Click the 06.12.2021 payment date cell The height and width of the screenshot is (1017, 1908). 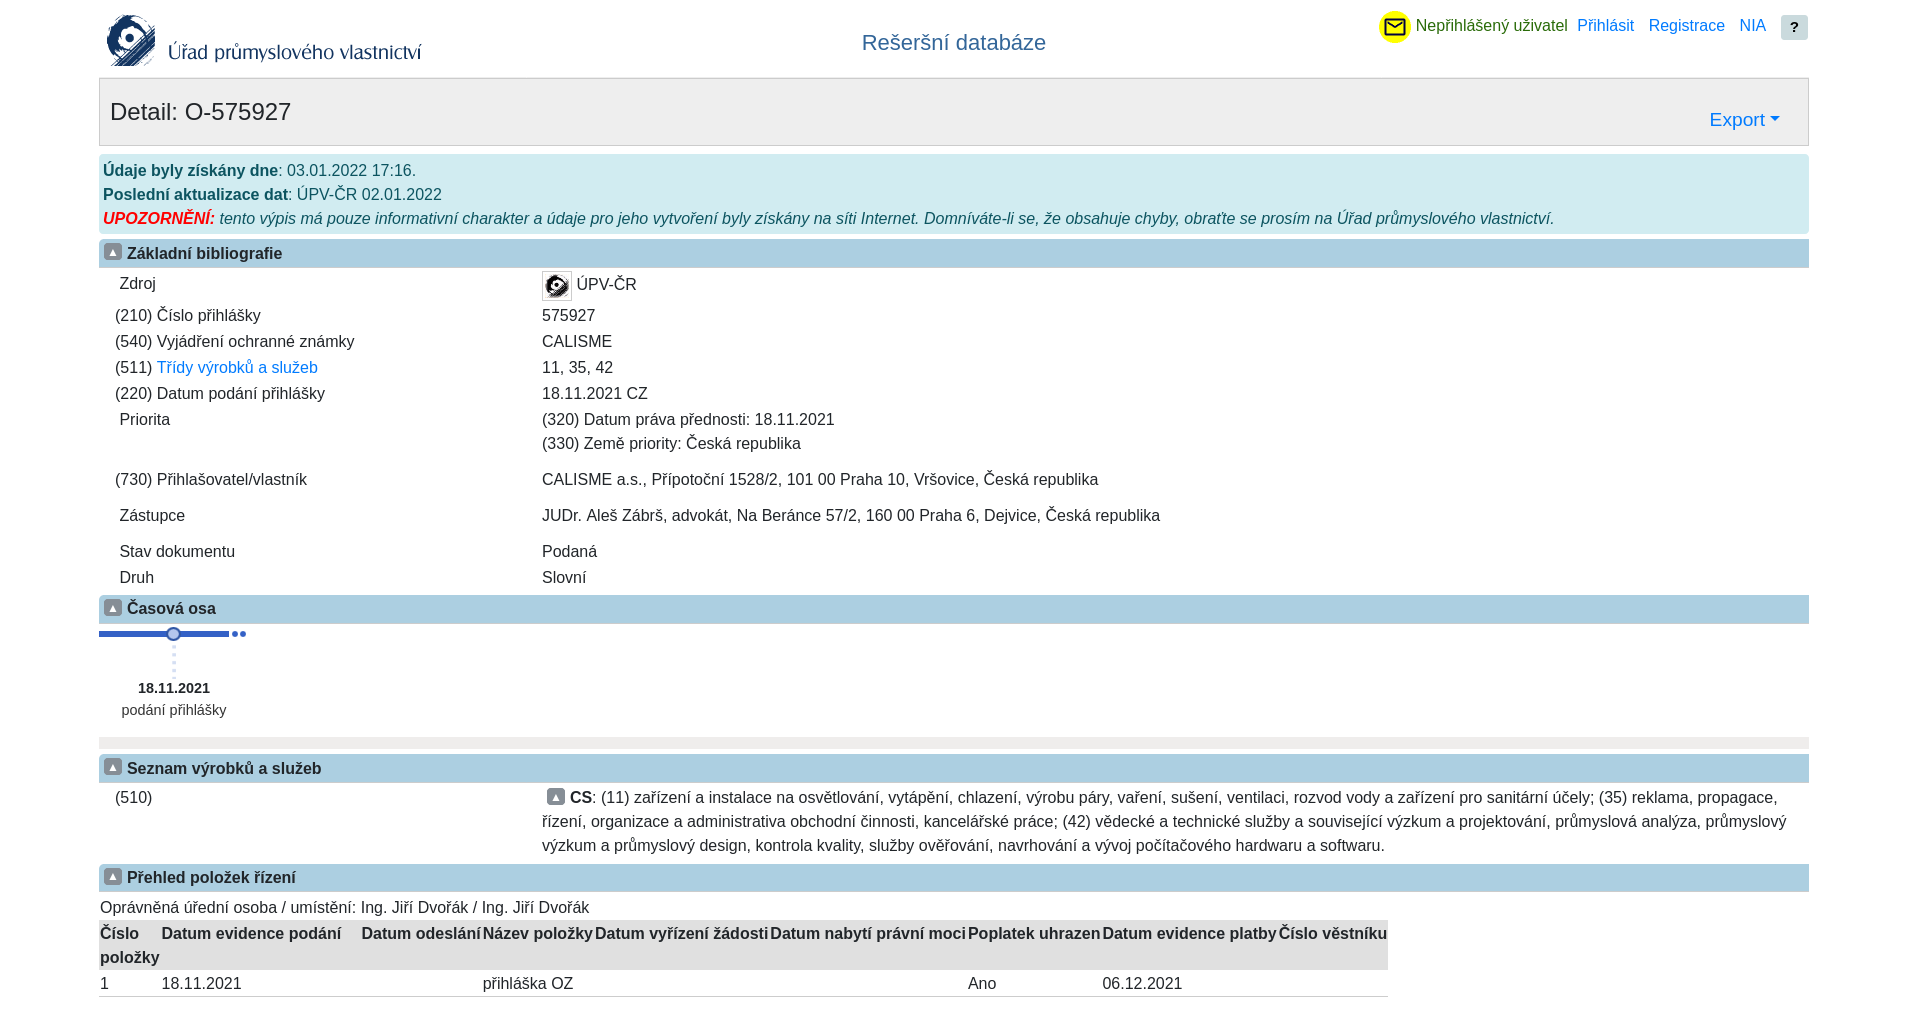click(x=1142, y=984)
